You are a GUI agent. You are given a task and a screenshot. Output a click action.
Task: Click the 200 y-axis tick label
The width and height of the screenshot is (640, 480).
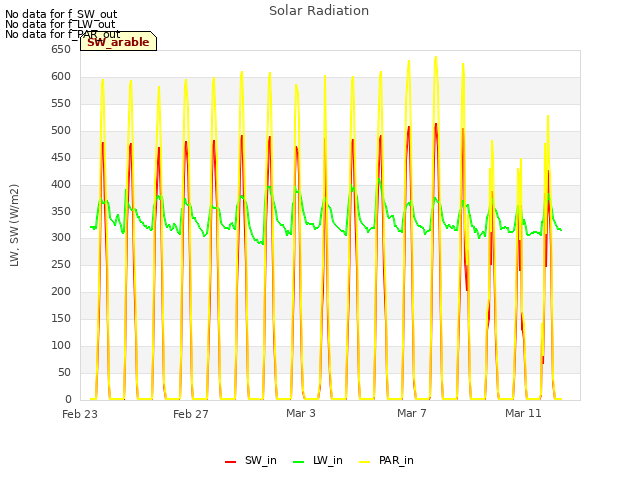(x=61, y=291)
